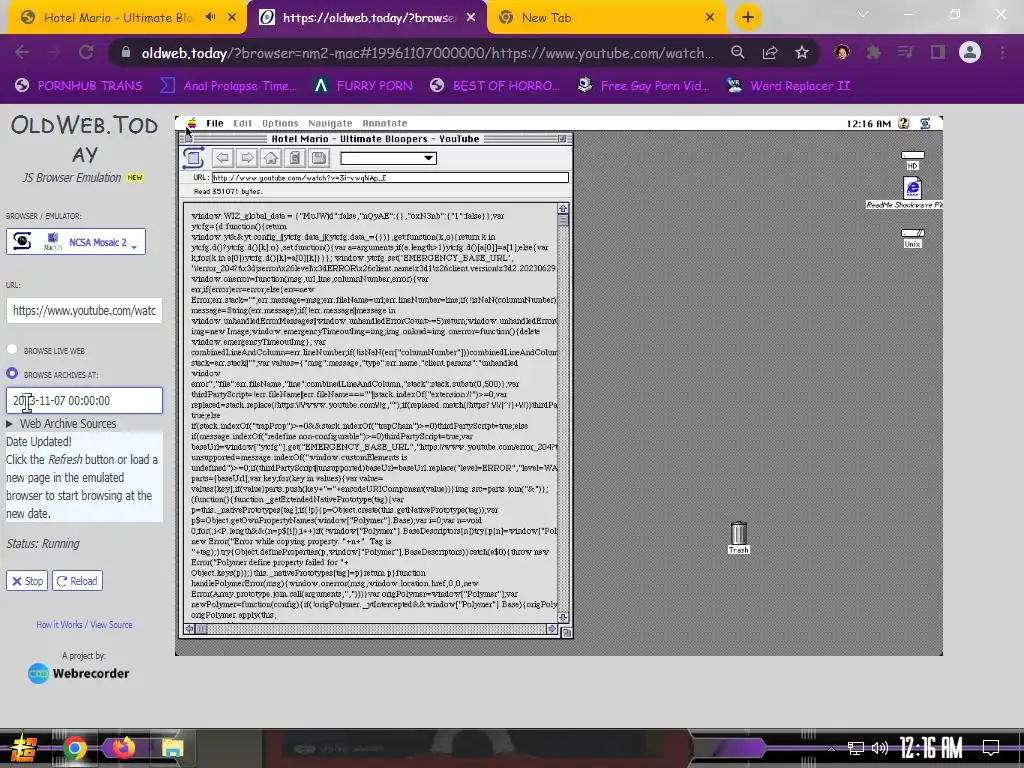Mute the Hotel Mario tab speaker icon

pyautogui.click(x=210, y=17)
